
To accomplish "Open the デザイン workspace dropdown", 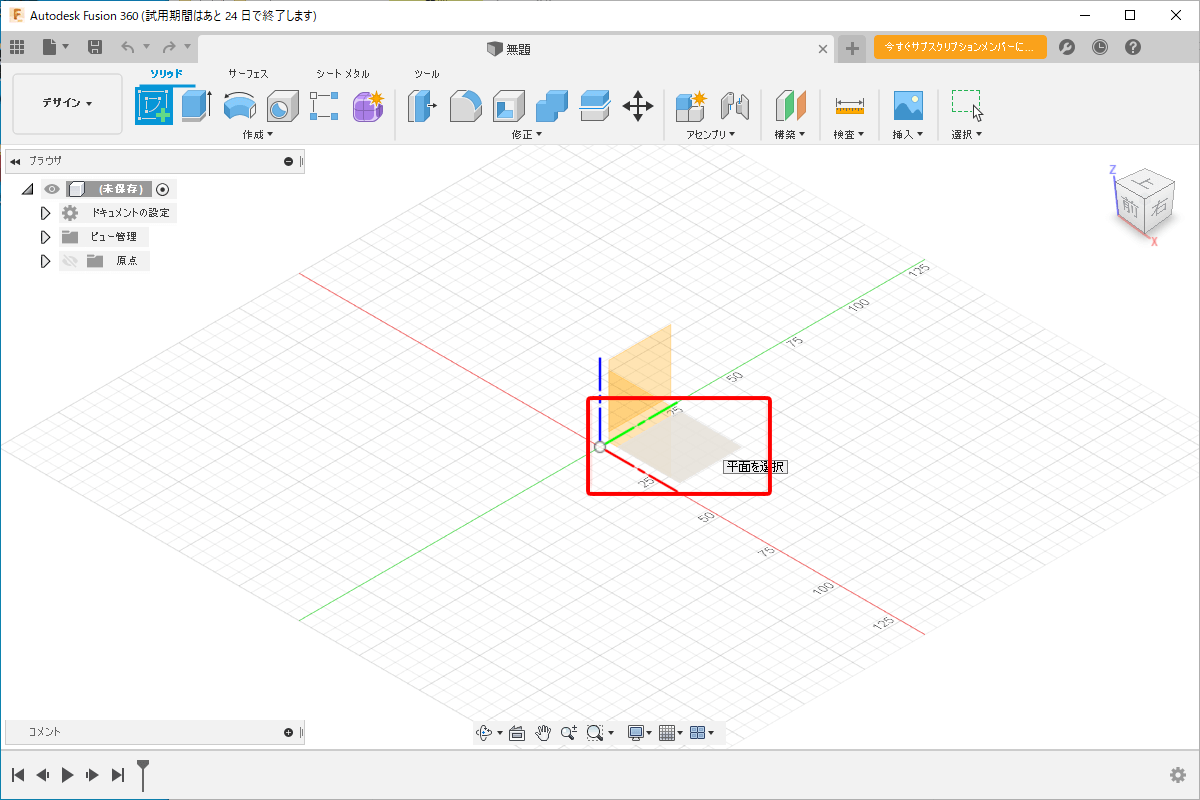I will pos(68,103).
